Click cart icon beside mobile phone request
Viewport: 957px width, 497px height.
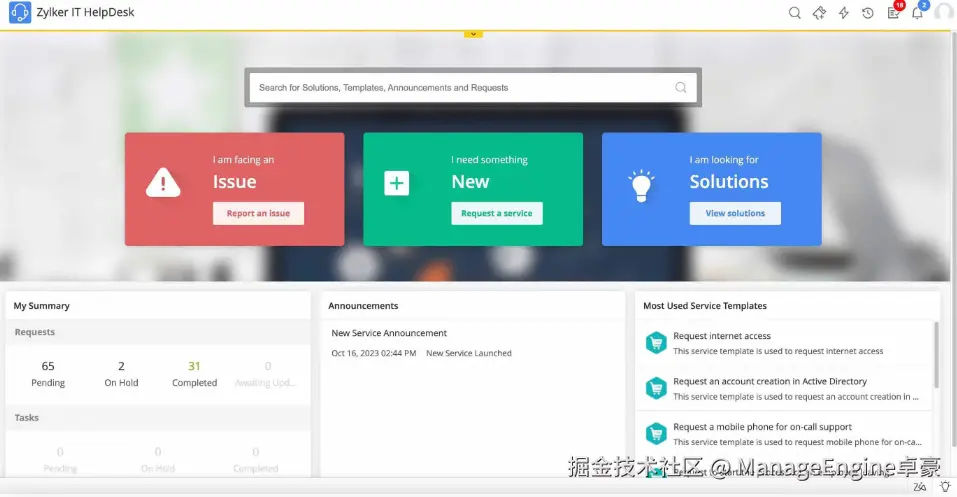(656, 434)
